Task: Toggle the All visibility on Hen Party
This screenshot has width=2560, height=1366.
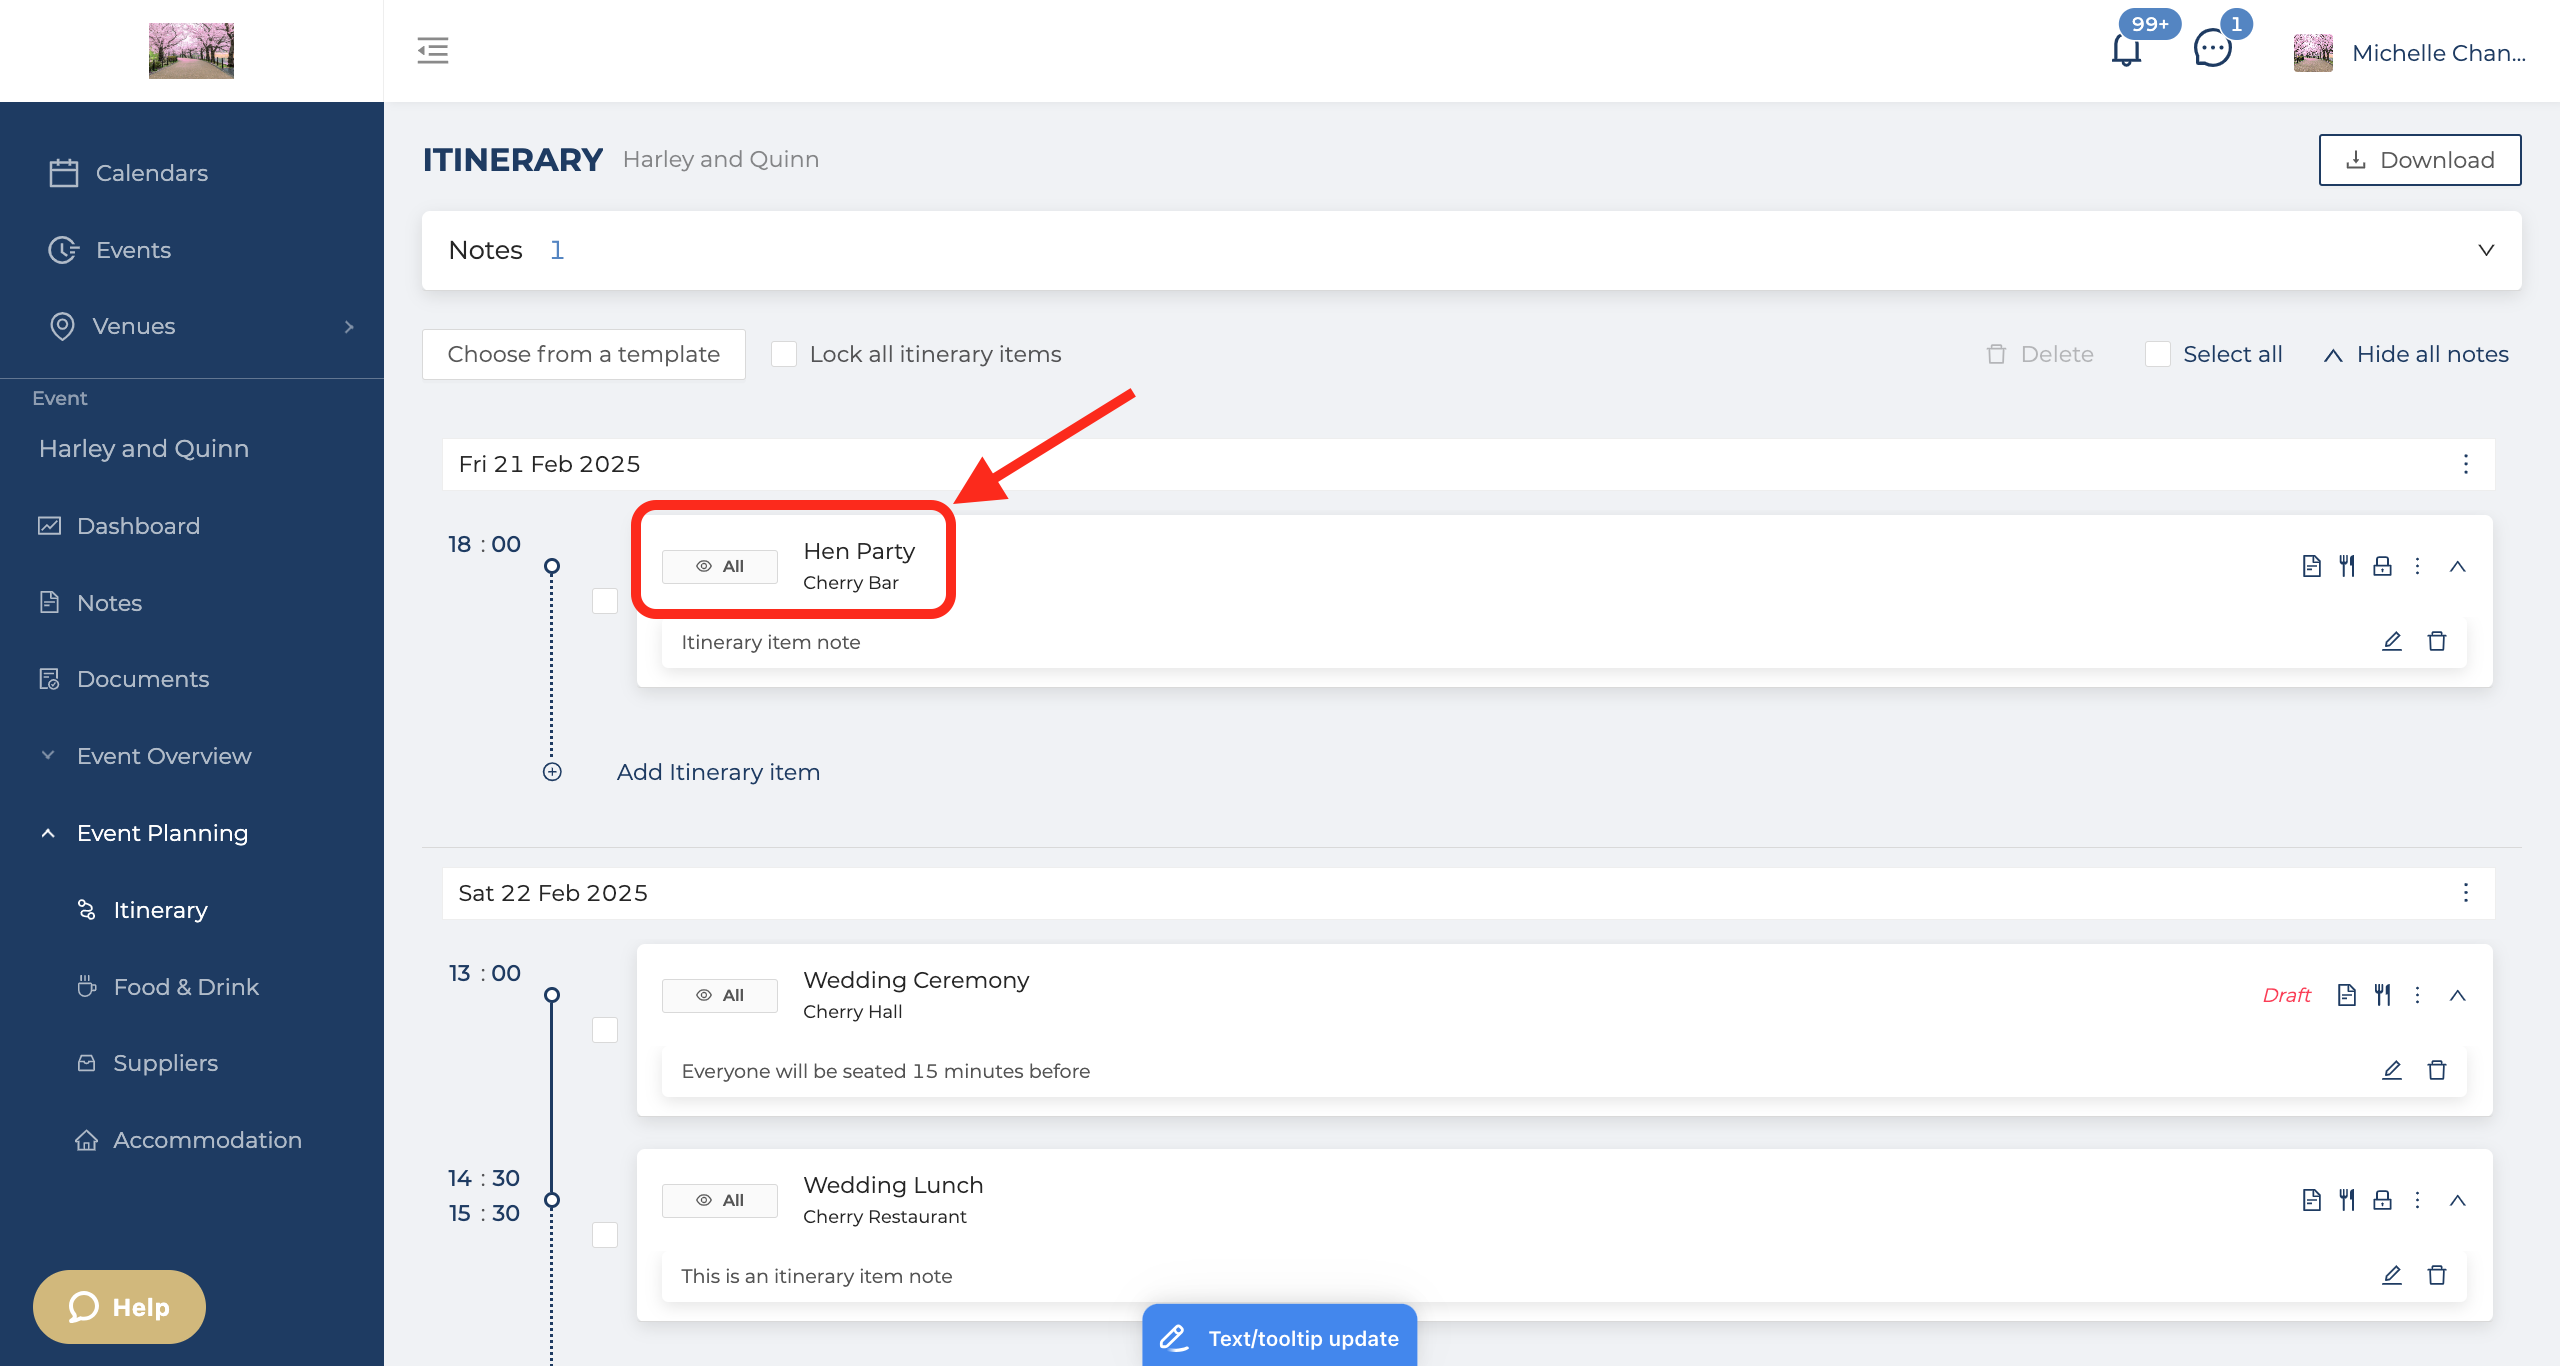Action: (720, 566)
